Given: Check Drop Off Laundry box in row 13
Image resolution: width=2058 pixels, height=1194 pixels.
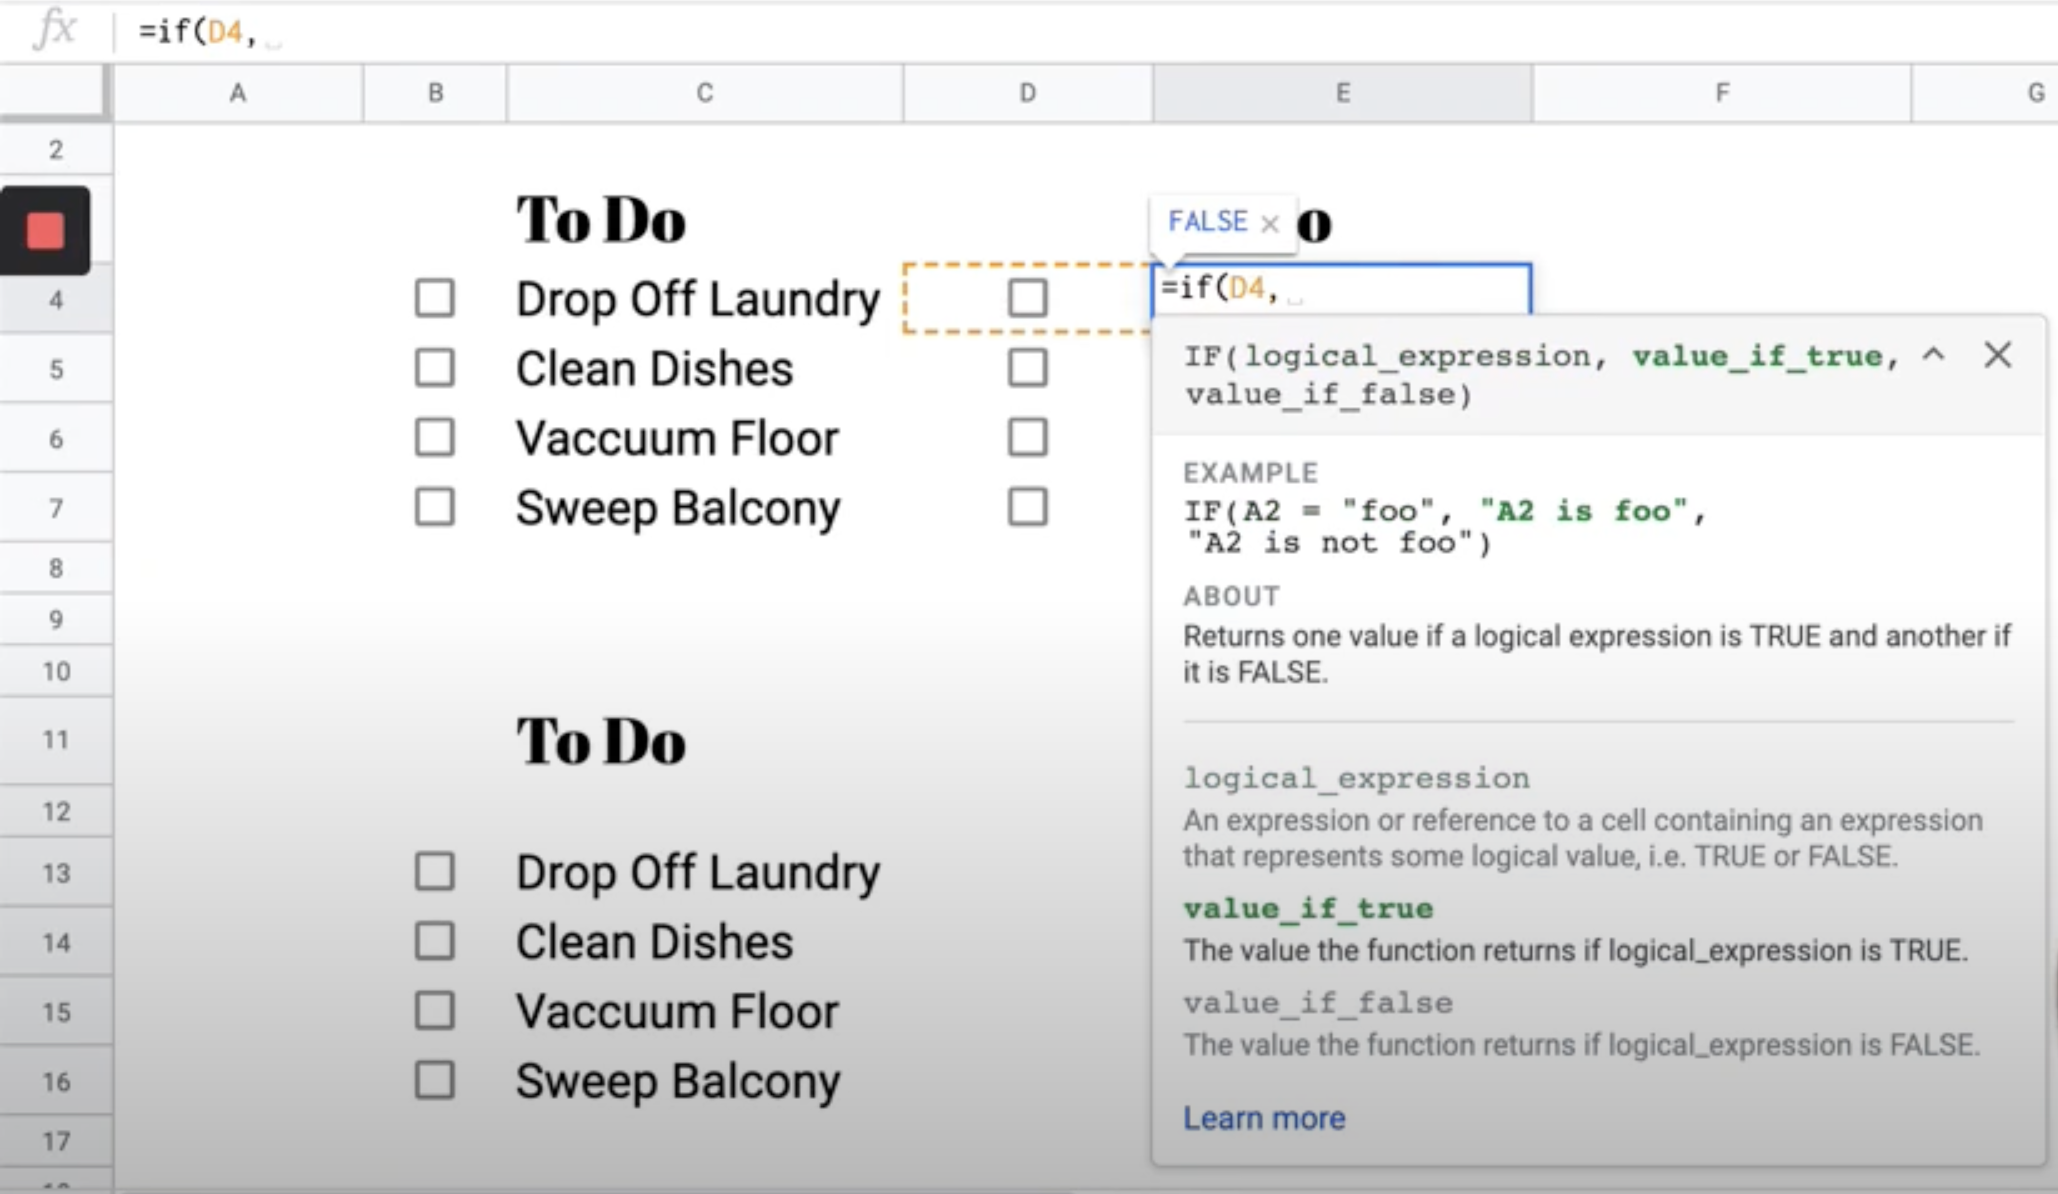Looking at the screenshot, I should tap(434, 872).
